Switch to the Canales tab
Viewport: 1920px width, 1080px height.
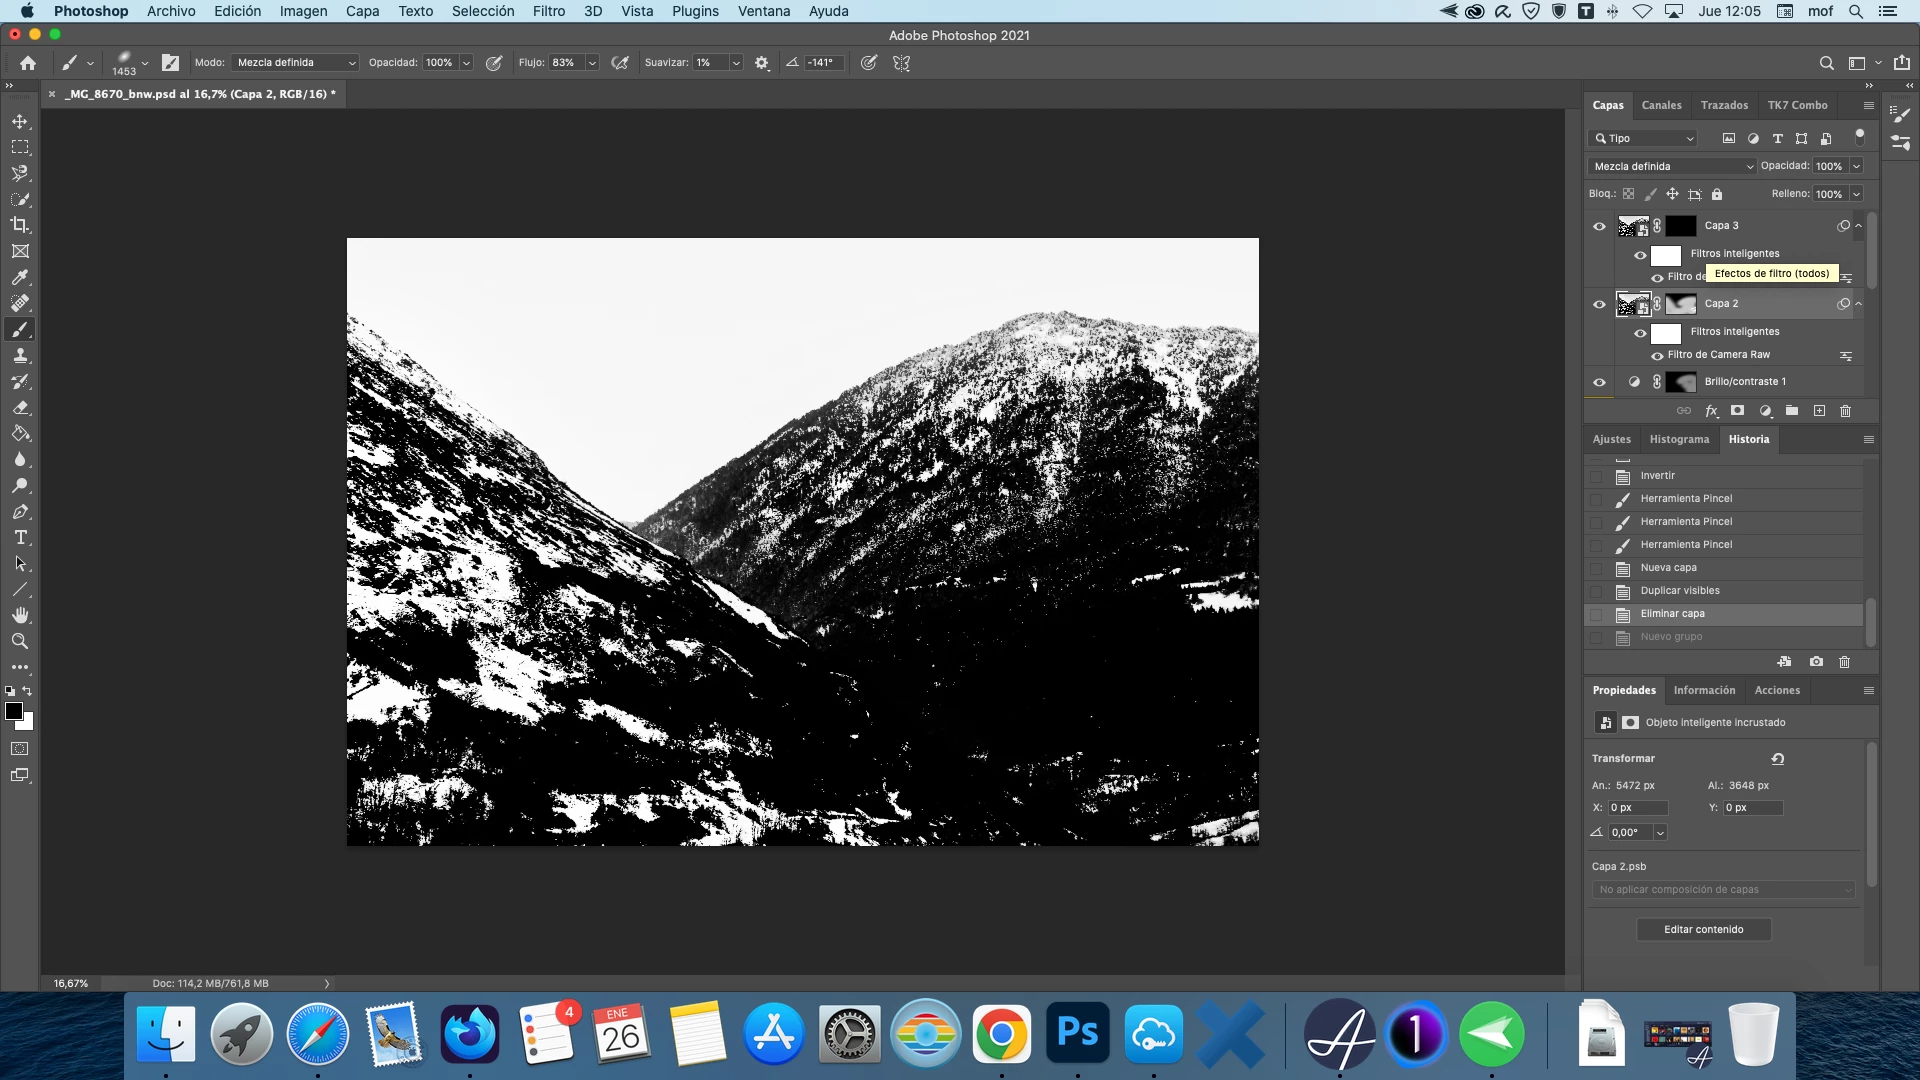click(1661, 105)
